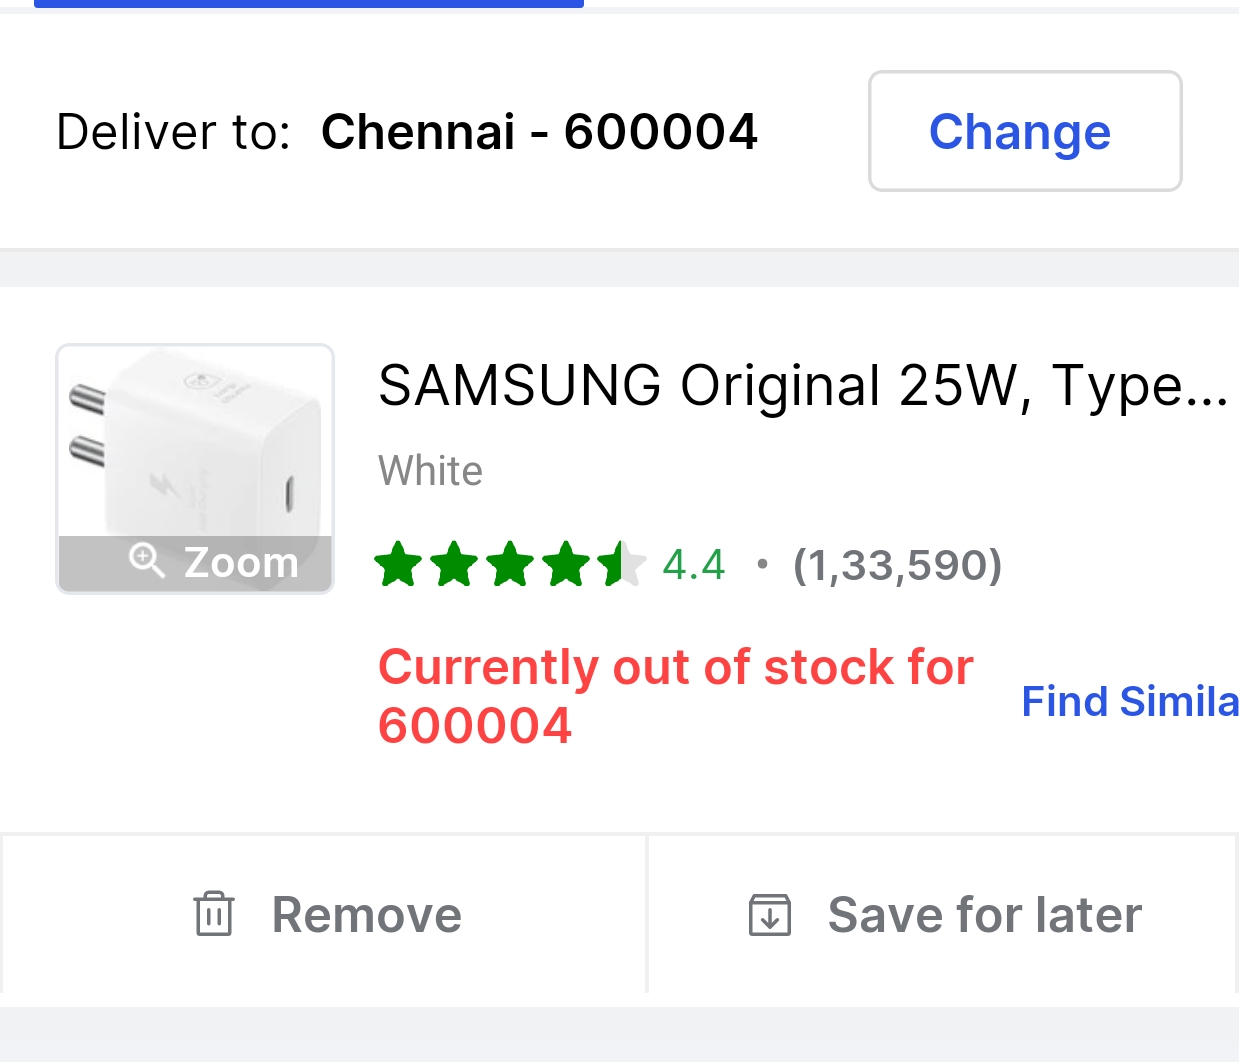The height and width of the screenshot is (1062, 1239).
Task: Click the half-filled fifth rating star
Action: pyautogui.click(x=620, y=564)
